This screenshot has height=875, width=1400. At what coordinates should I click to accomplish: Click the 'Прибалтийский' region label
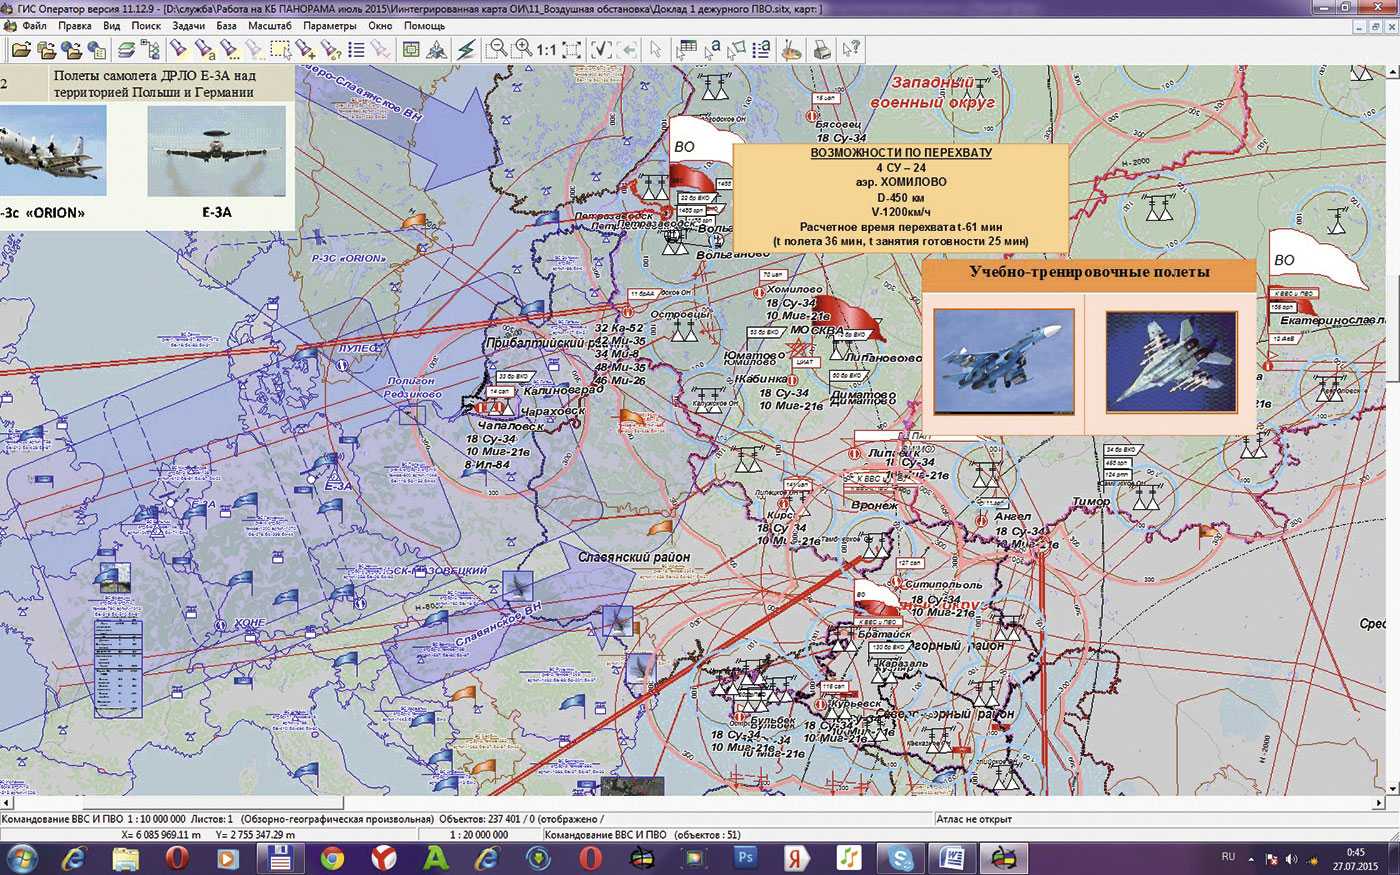[535, 343]
